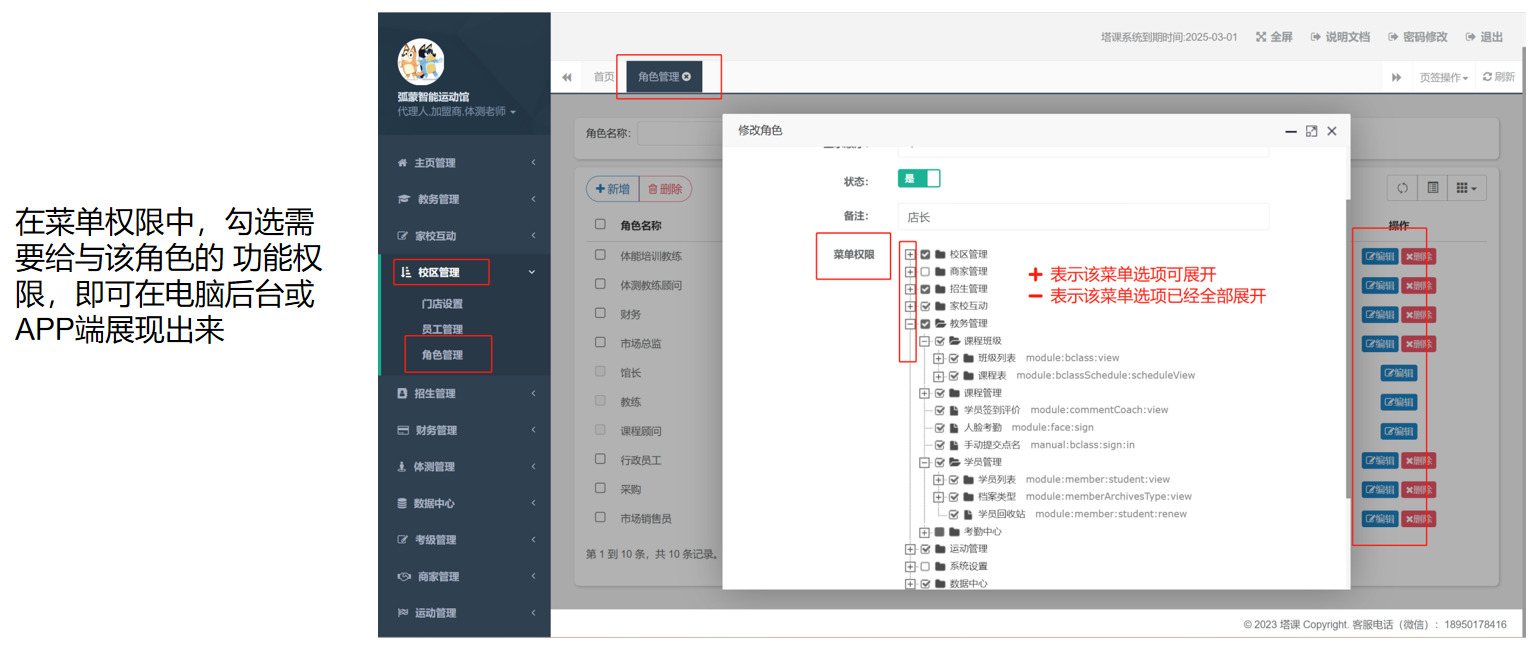Collapse the 教务管理 tree node
1531x653 pixels.
[x=910, y=324]
